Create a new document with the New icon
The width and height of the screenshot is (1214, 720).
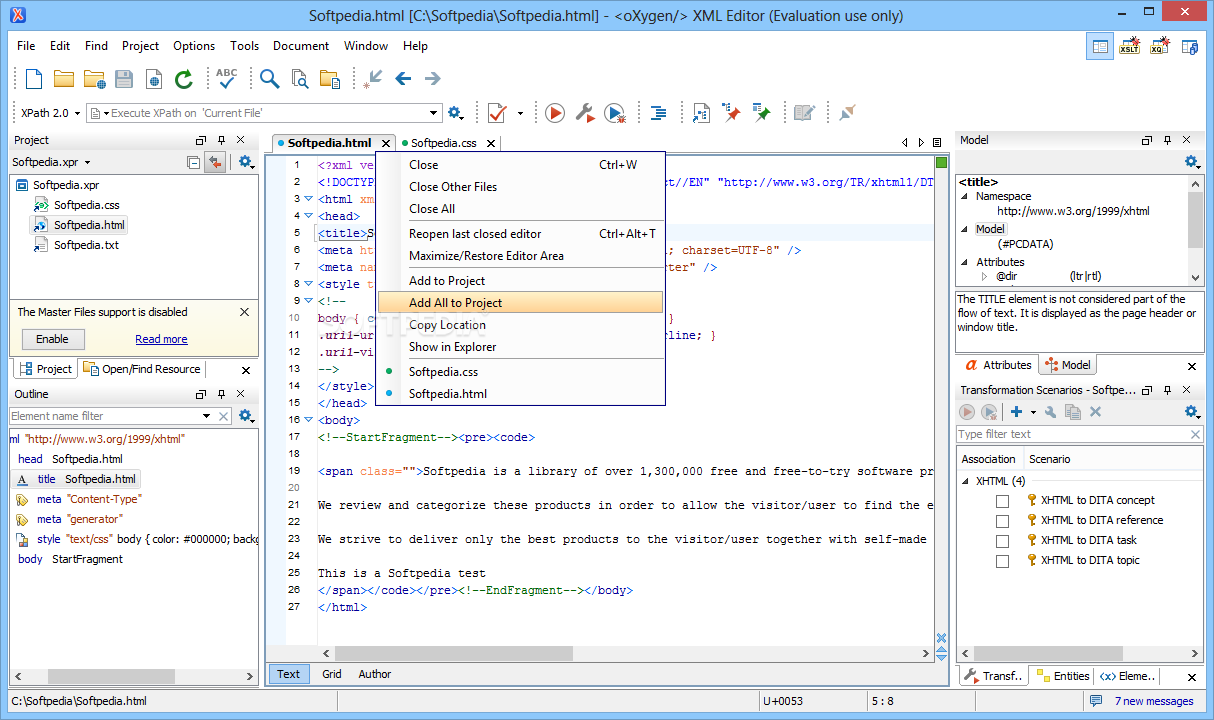pyautogui.click(x=34, y=79)
